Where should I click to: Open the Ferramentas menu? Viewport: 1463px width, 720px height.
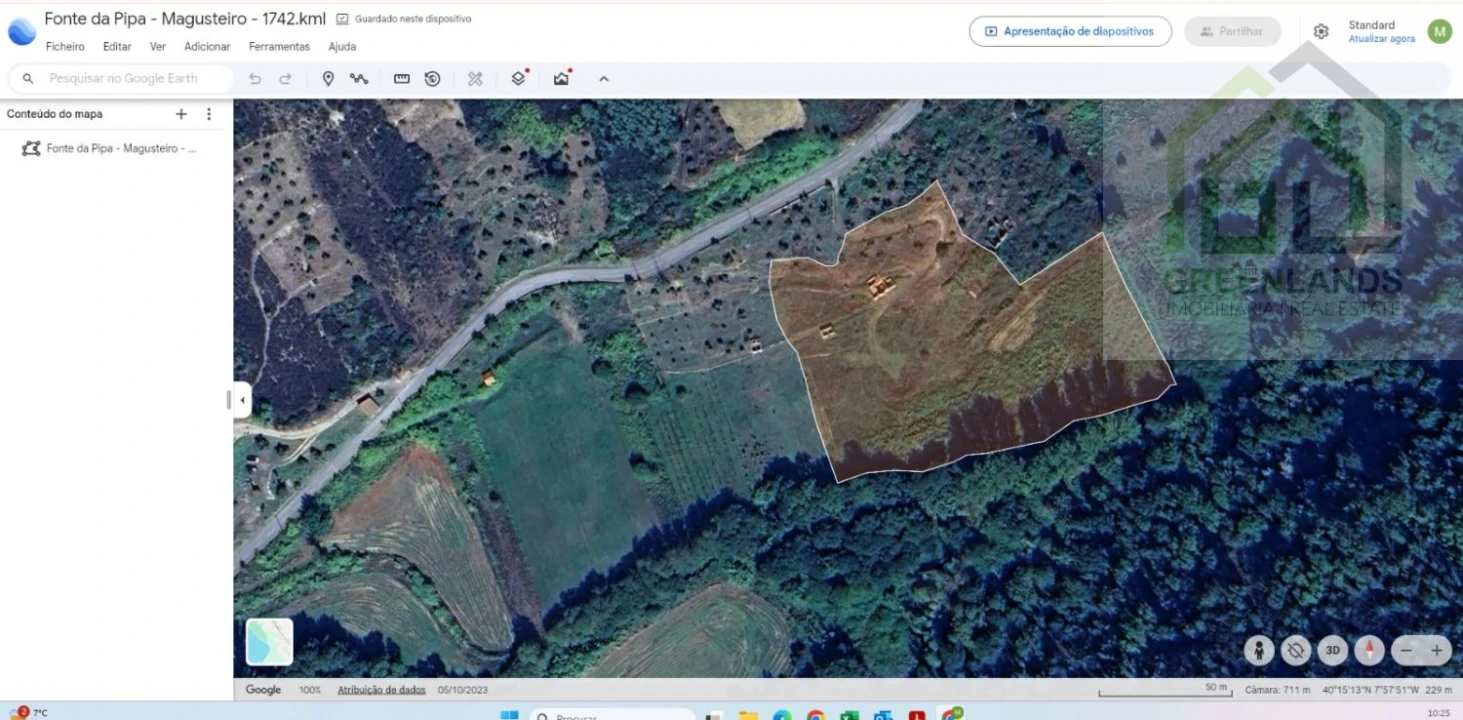pyautogui.click(x=279, y=46)
